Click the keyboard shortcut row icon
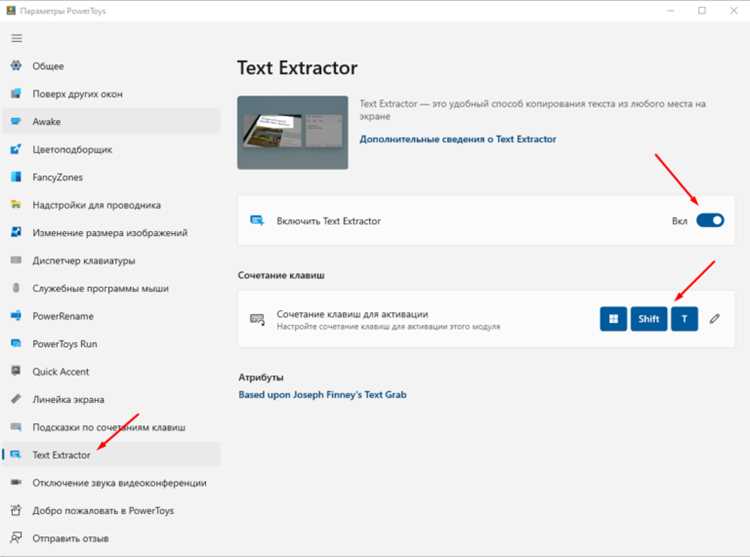 257,319
